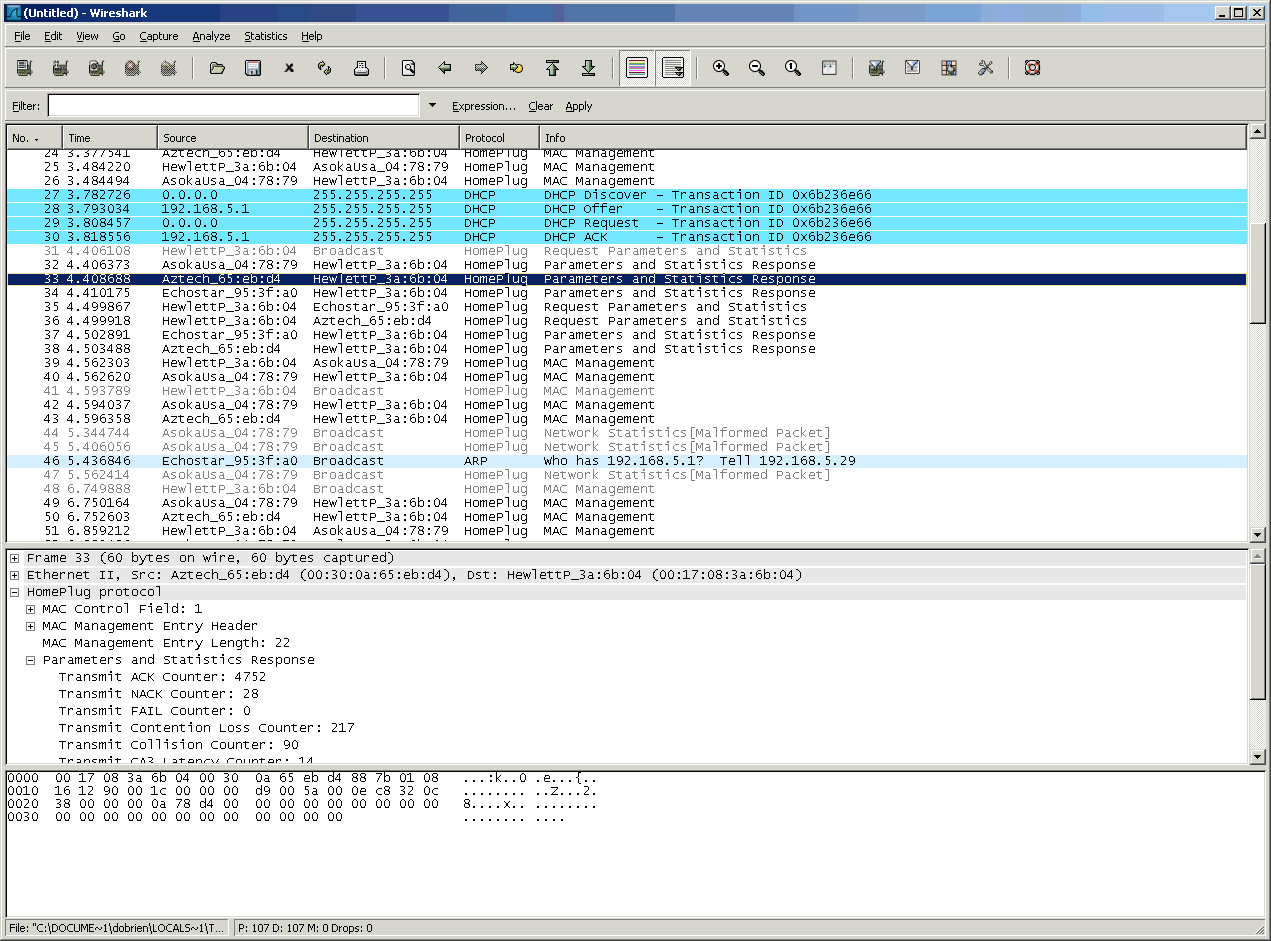
Task: Toggle packet list colorize button
Action: 637,68
